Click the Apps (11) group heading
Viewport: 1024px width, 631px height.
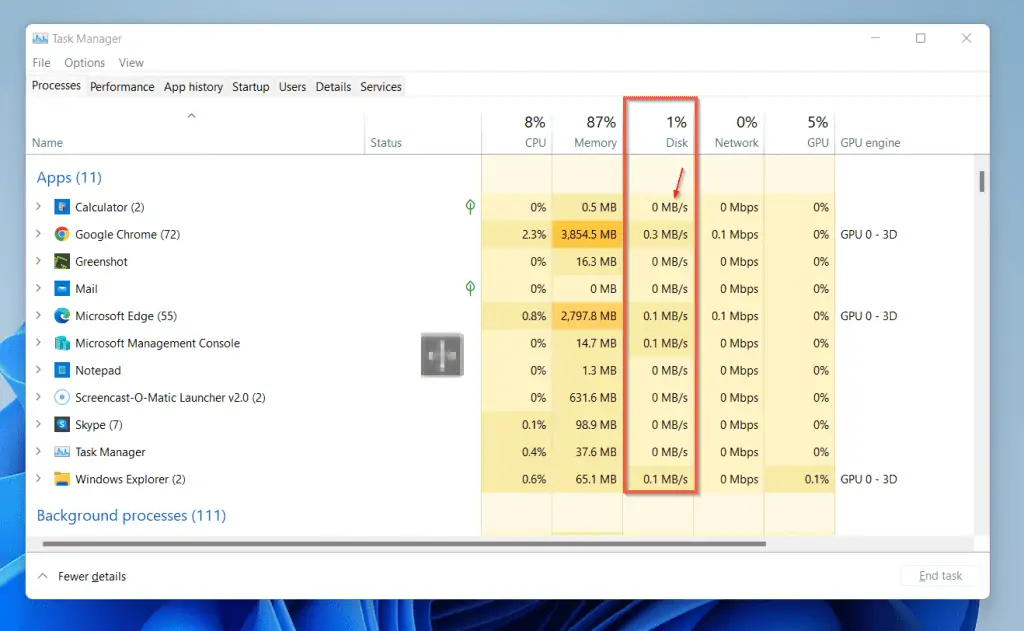[69, 178]
